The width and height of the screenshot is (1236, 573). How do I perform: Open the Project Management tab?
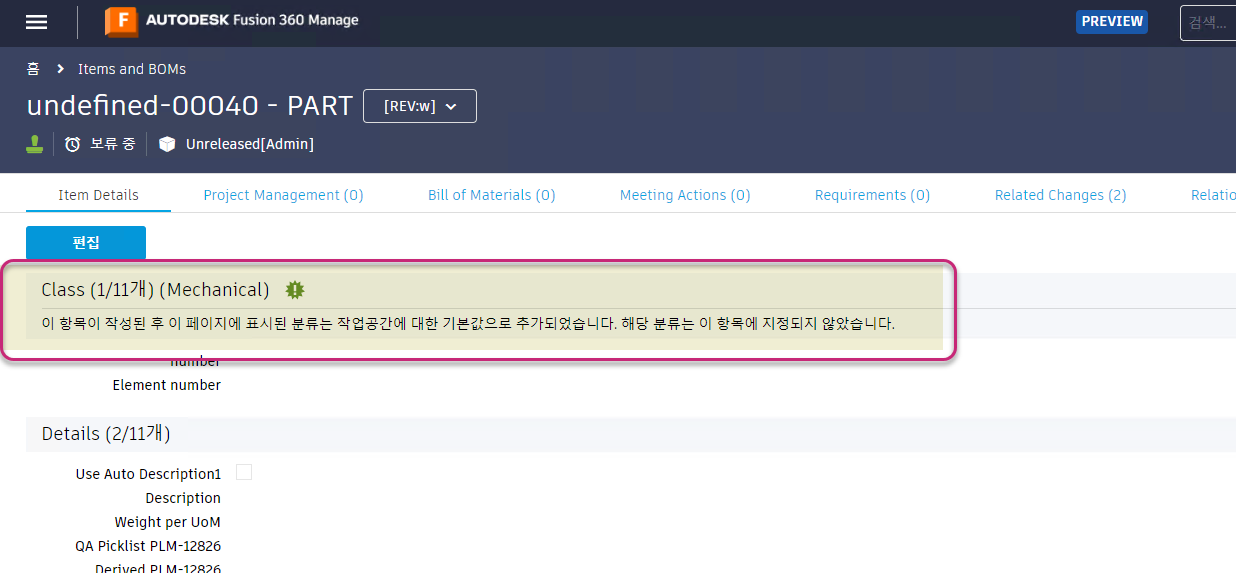(x=283, y=195)
